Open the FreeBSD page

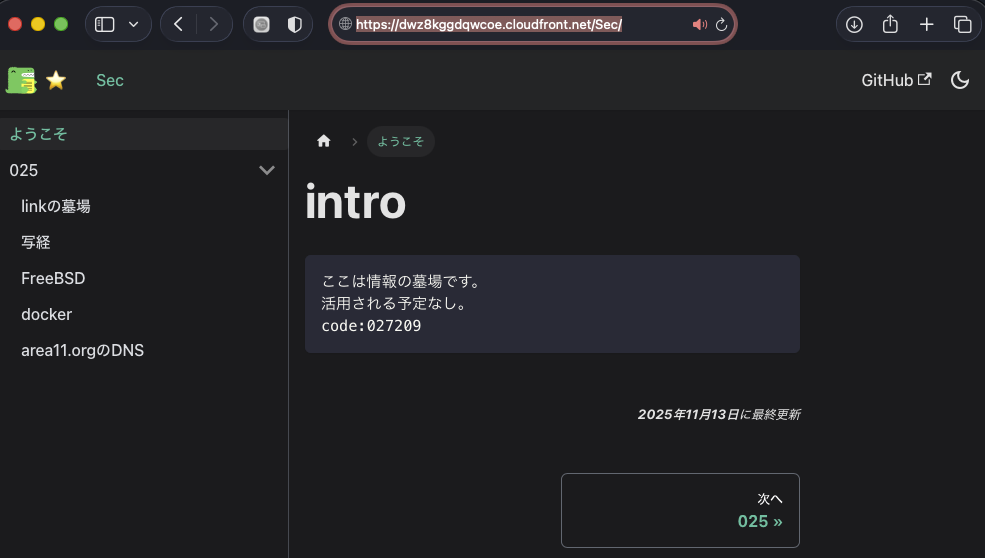tap(53, 278)
